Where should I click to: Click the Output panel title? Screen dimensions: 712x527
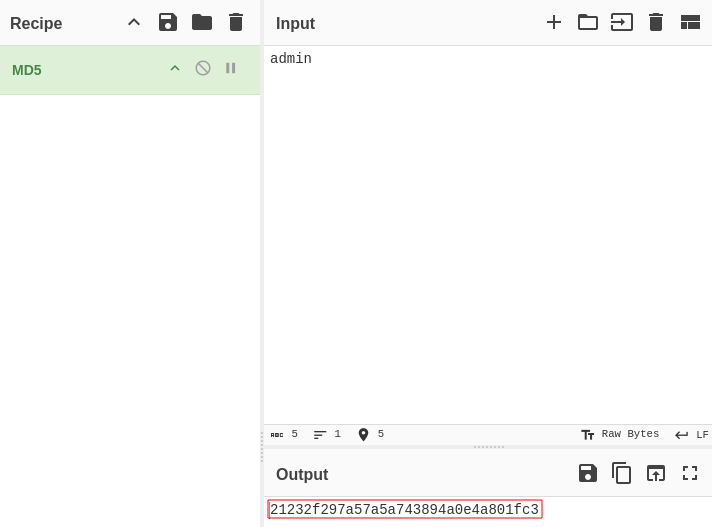[x=302, y=474]
